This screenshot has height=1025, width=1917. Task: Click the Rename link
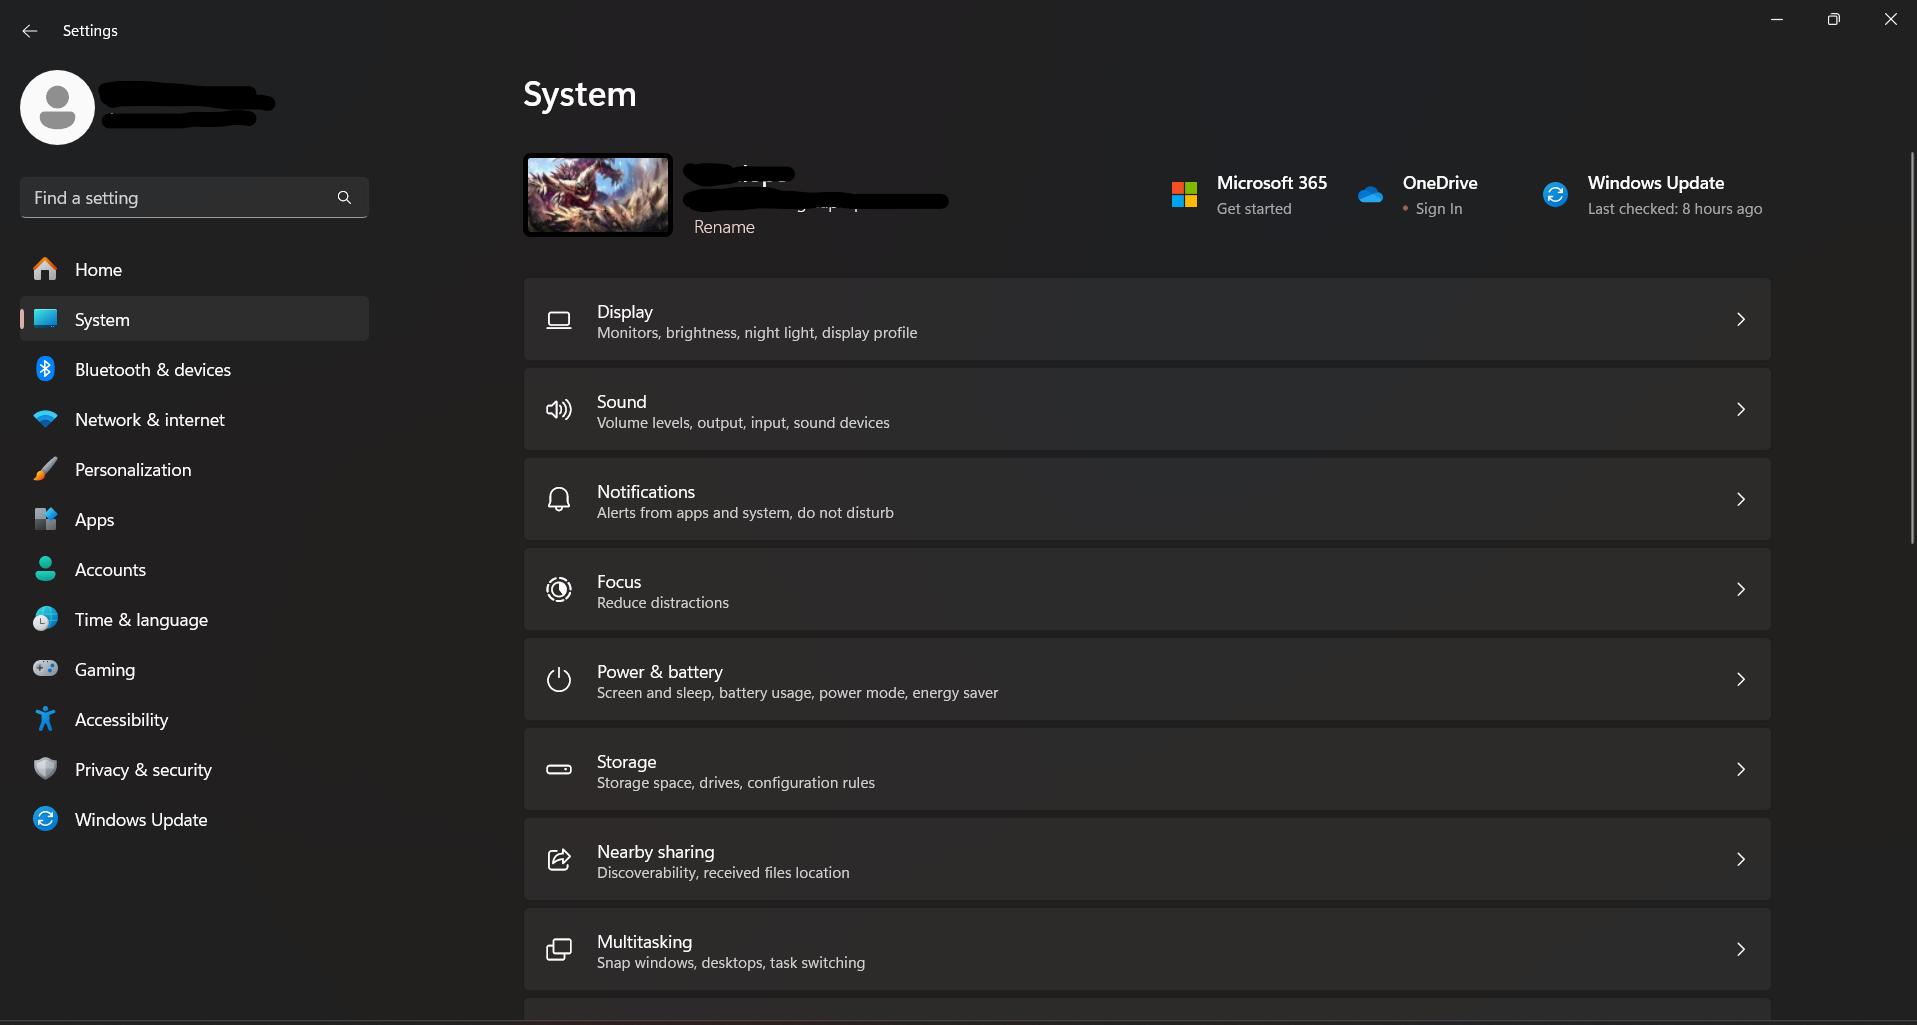(724, 227)
